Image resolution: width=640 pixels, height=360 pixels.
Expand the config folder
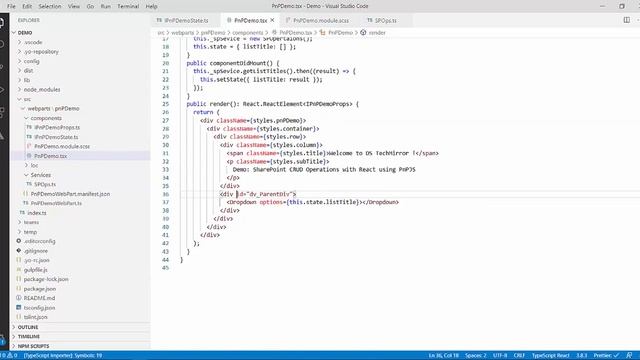[31, 61]
